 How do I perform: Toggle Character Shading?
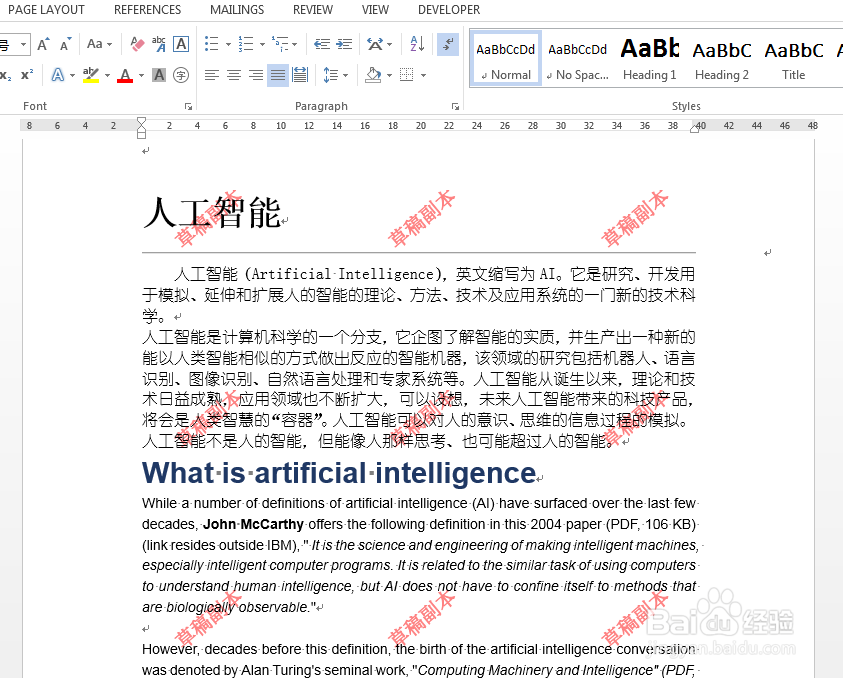[x=159, y=75]
